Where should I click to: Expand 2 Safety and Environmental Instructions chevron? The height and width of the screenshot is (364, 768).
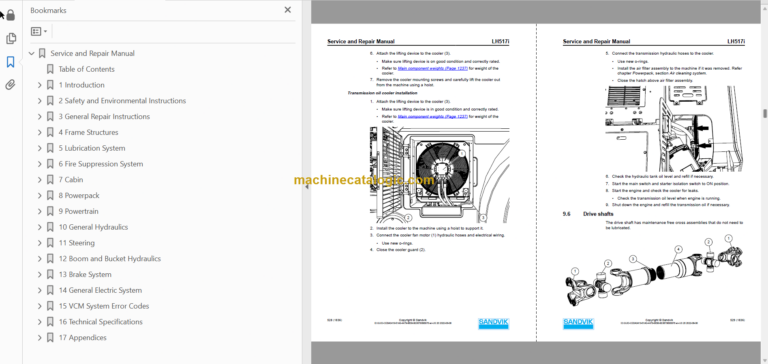(x=40, y=101)
